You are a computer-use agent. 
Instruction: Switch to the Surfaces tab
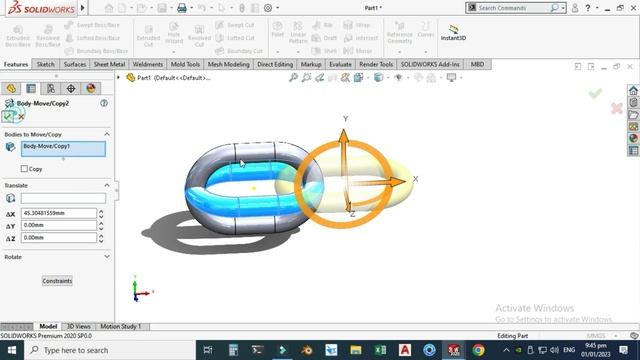coord(75,64)
